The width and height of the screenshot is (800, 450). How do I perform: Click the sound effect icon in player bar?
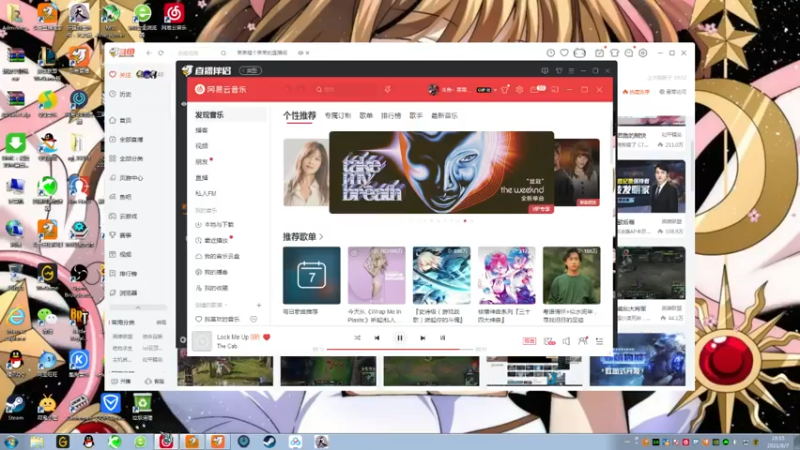tap(549, 341)
